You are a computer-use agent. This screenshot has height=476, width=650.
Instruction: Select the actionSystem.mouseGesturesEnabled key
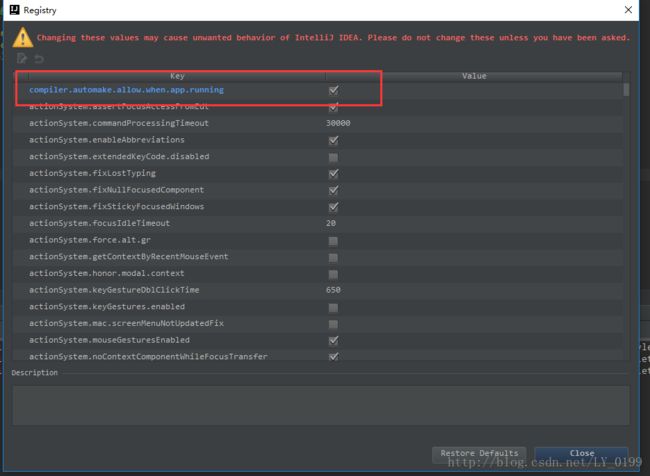click(x=109, y=340)
